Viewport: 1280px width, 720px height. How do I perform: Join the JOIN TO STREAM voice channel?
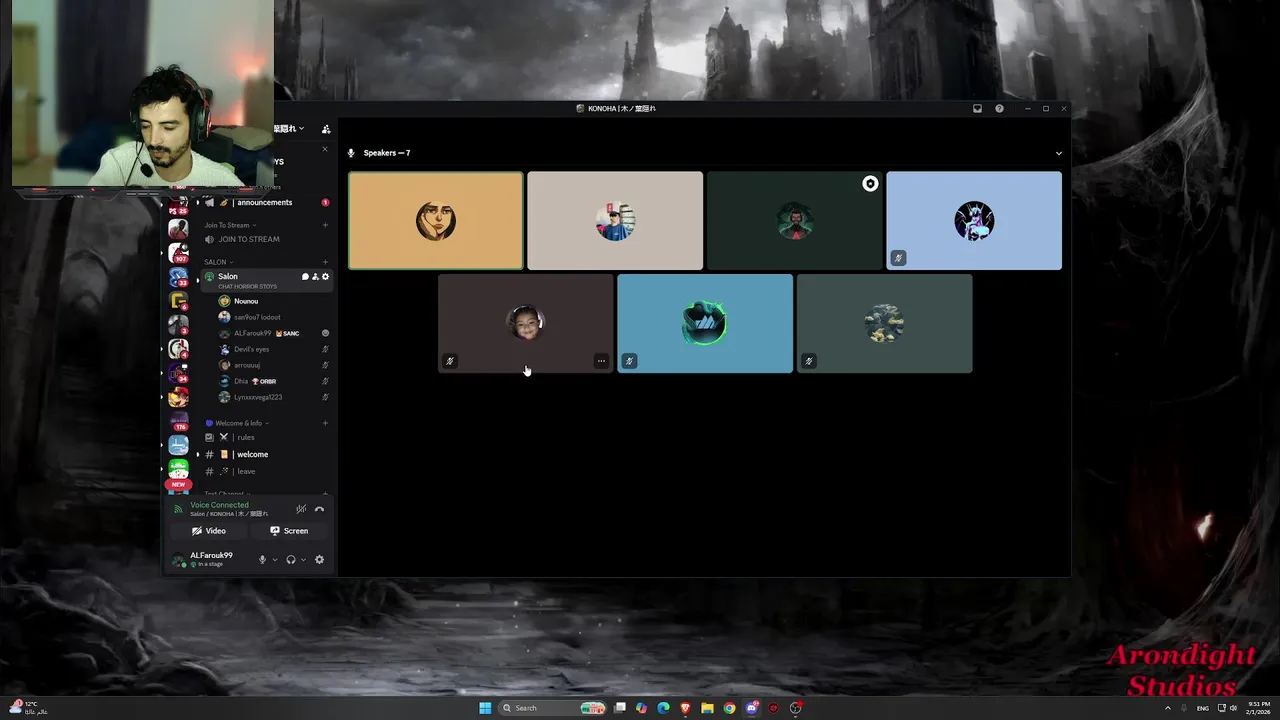(x=249, y=239)
